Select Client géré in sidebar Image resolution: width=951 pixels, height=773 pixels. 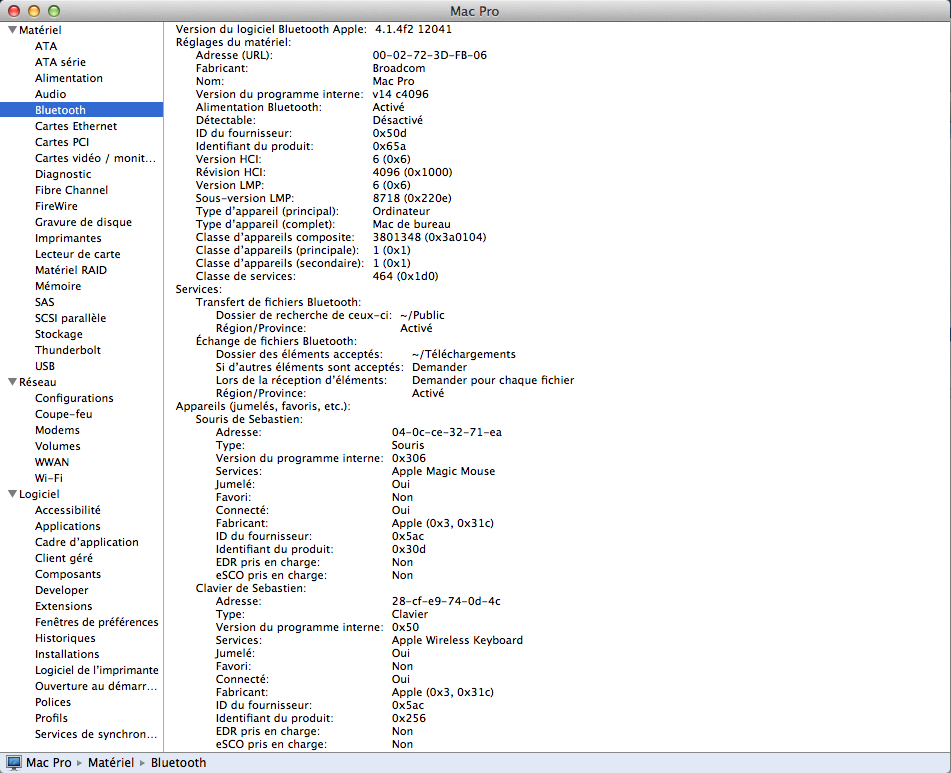(x=64, y=558)
